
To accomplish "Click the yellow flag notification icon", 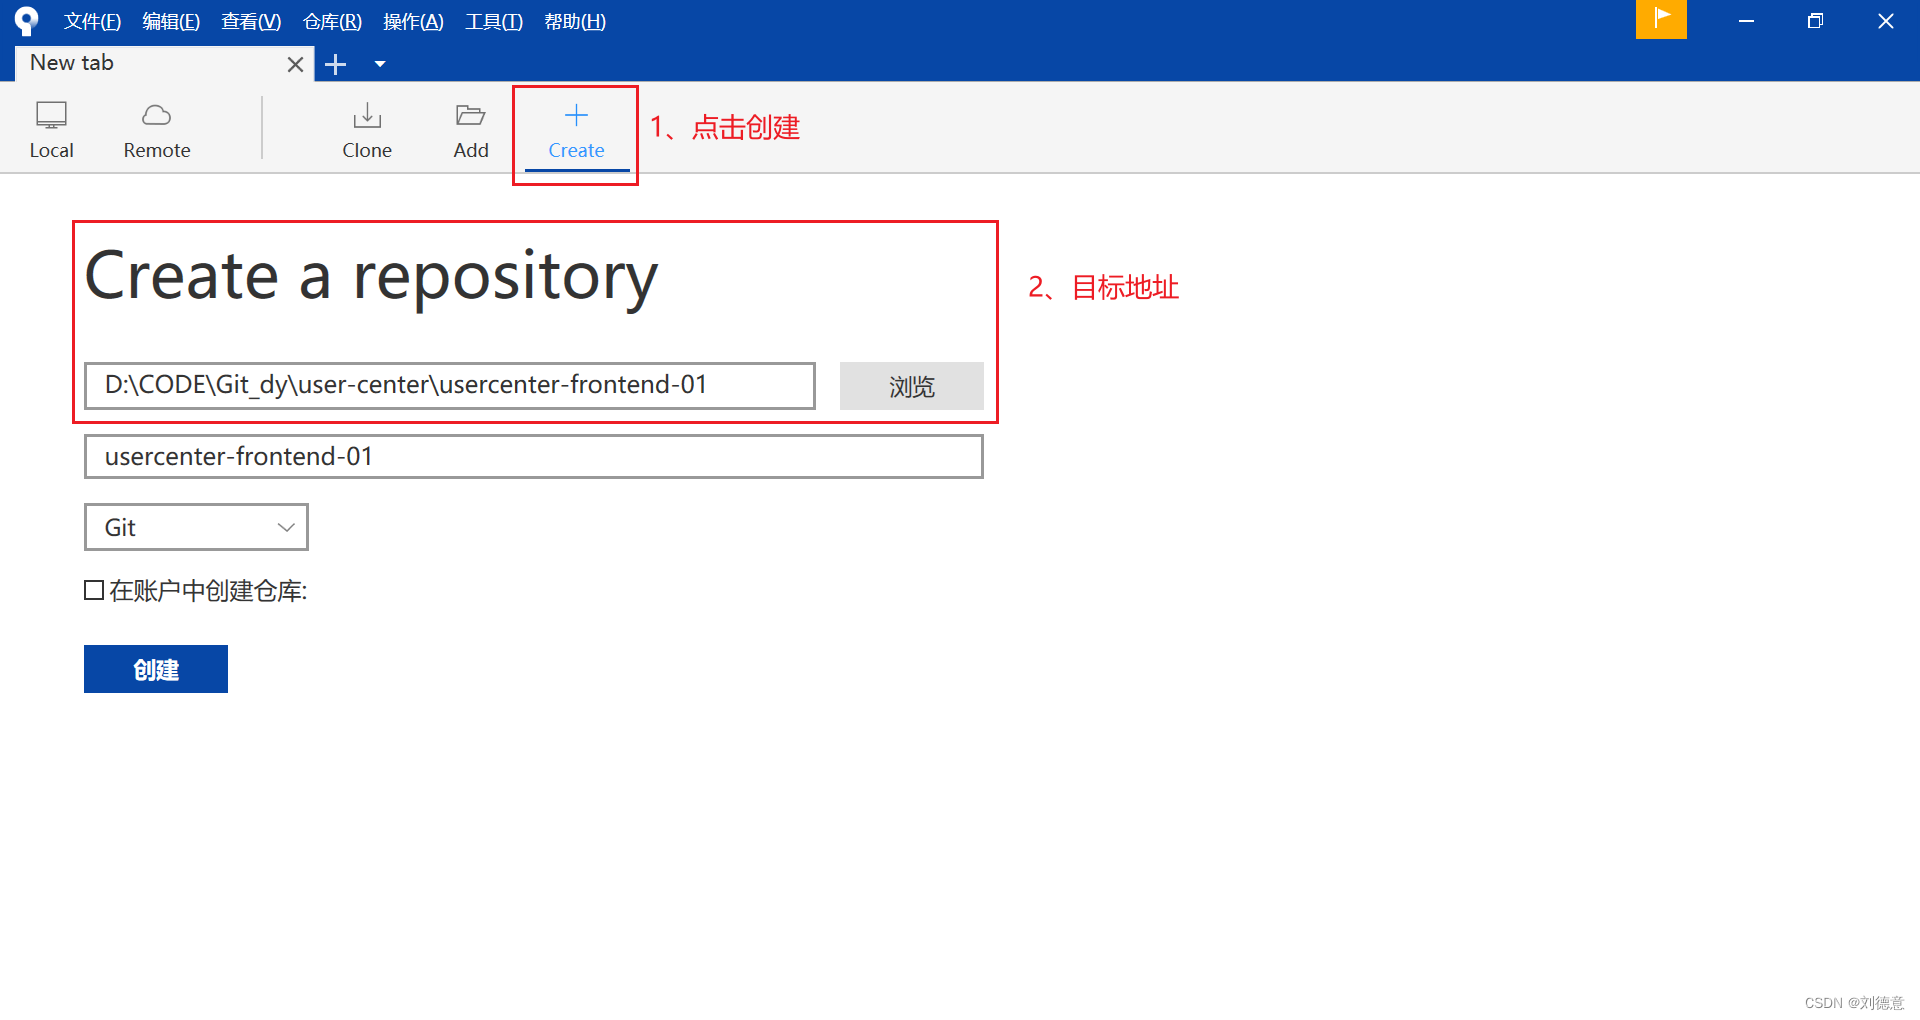I will click(x=1661, y=19).
